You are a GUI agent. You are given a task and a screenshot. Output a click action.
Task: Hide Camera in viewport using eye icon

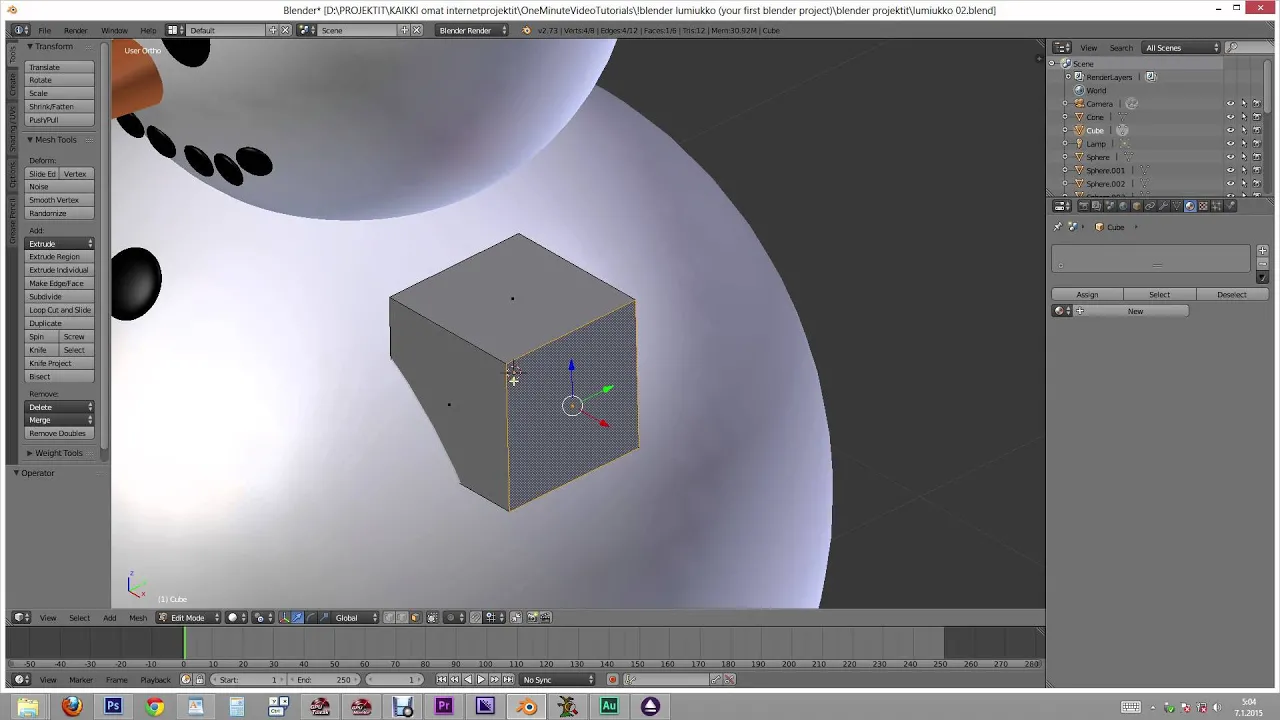pos(1231,104)
